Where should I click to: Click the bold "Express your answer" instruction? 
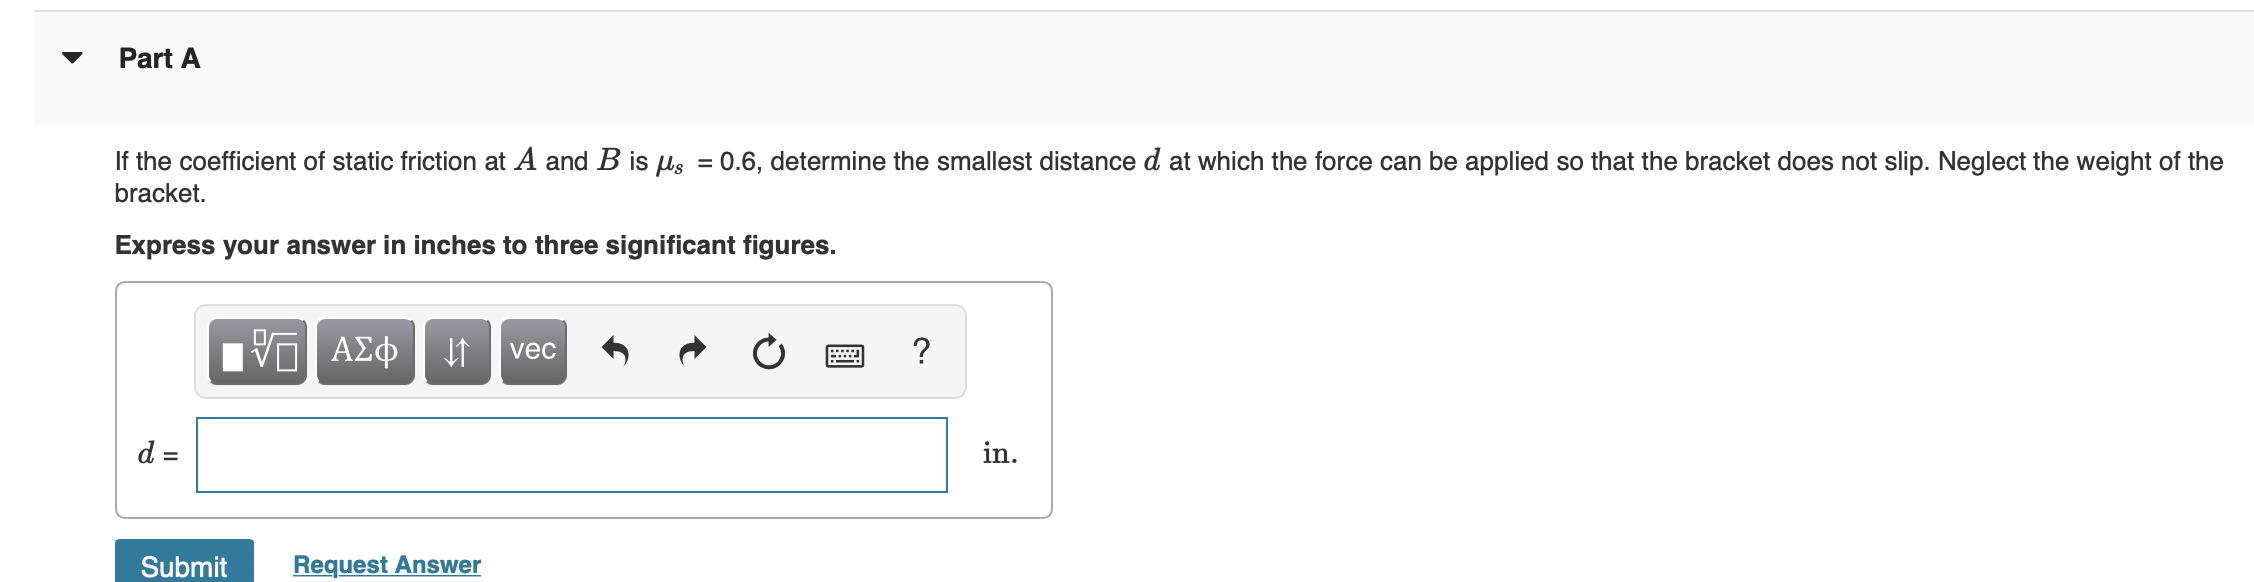pyautogui.click(x=475, y=246)
